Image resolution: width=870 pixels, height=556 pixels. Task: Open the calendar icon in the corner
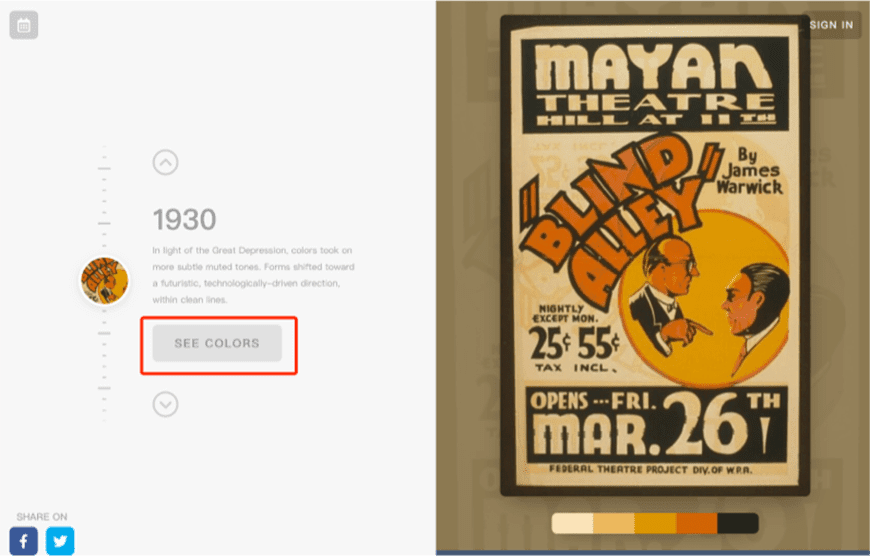(x=24, y=25)
